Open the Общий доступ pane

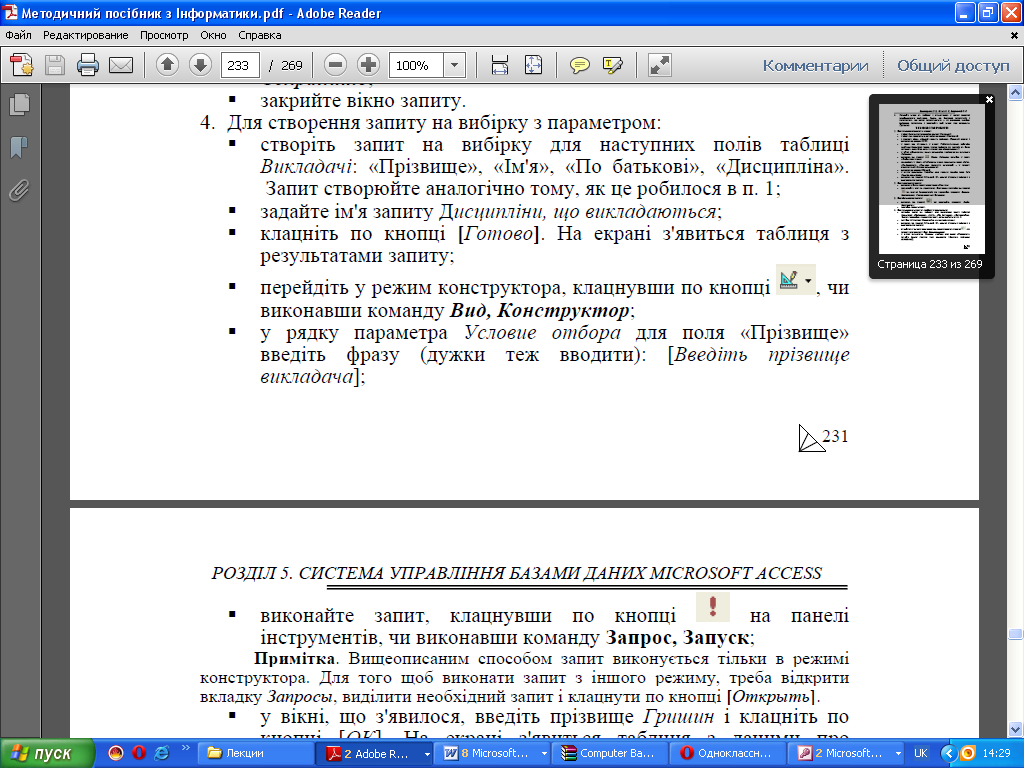tap(953, 66)
